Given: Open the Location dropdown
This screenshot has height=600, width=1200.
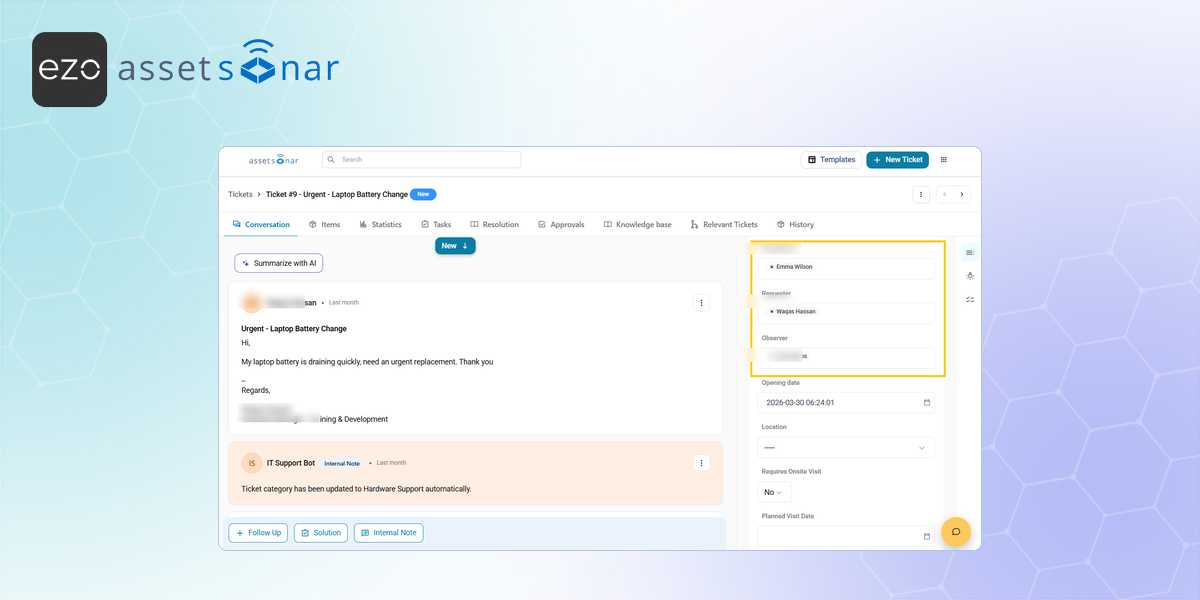Looking at the screenshot, I should click(x=846, y=448).
